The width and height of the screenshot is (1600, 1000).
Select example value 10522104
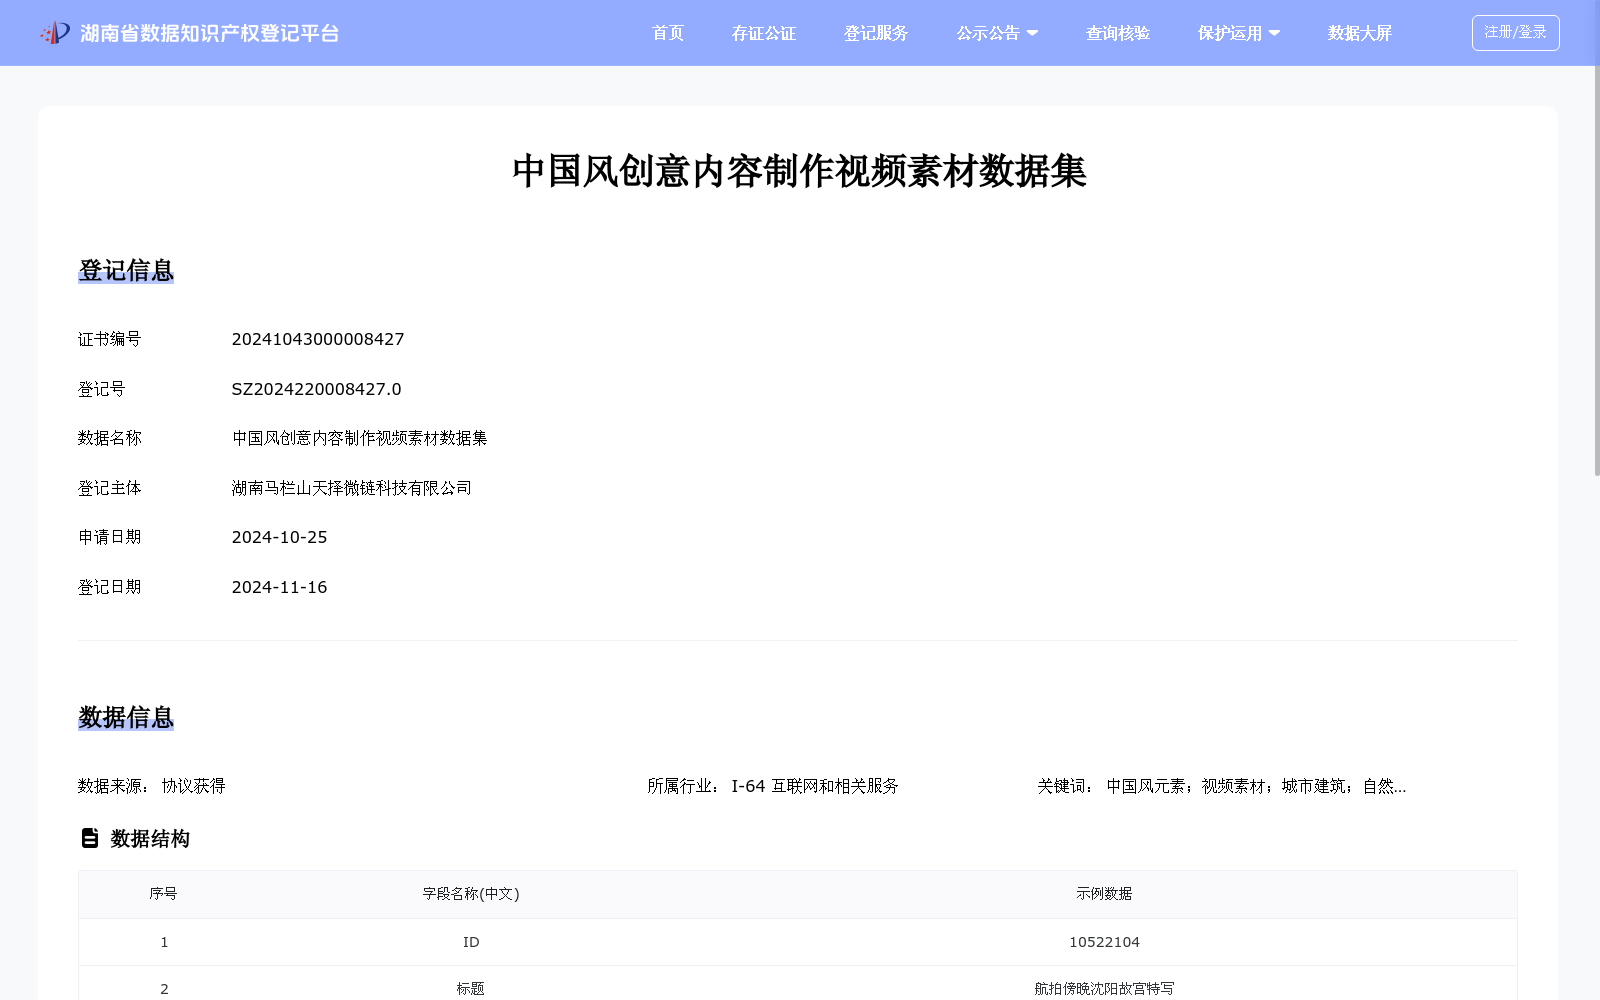1104,942
